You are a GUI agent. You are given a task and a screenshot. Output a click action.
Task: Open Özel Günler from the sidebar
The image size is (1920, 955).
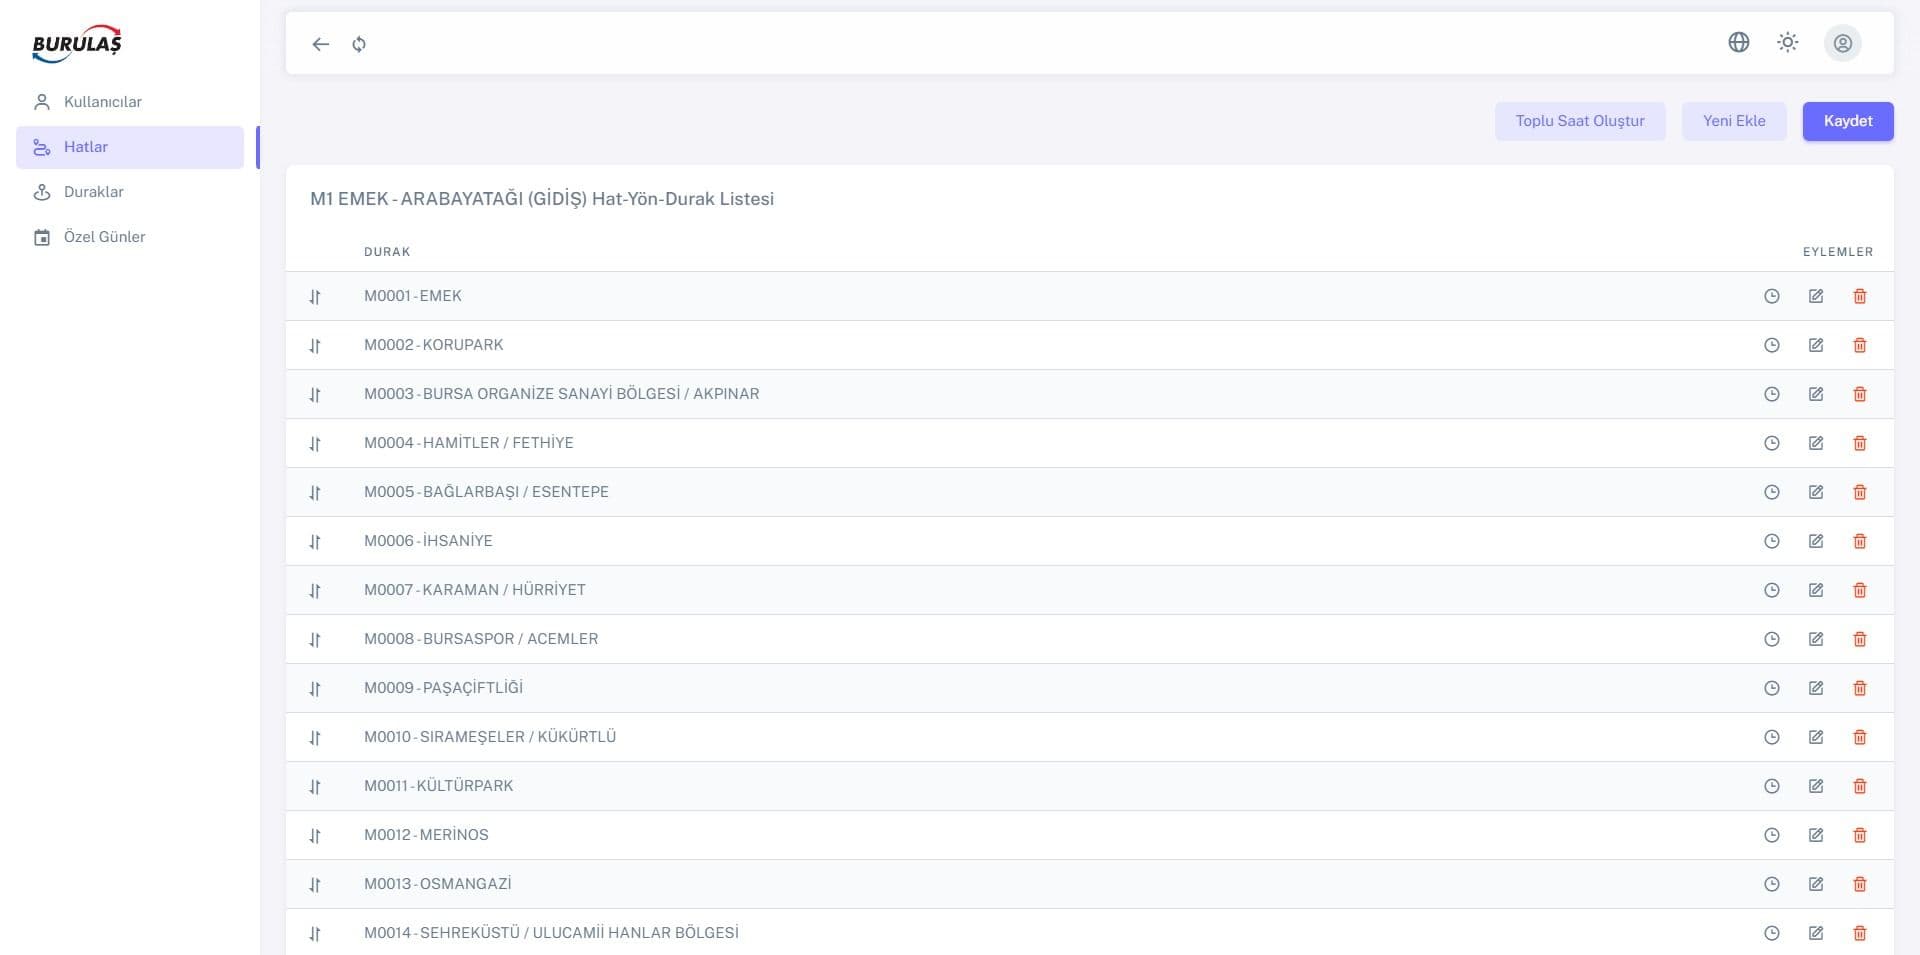point(102,237)
